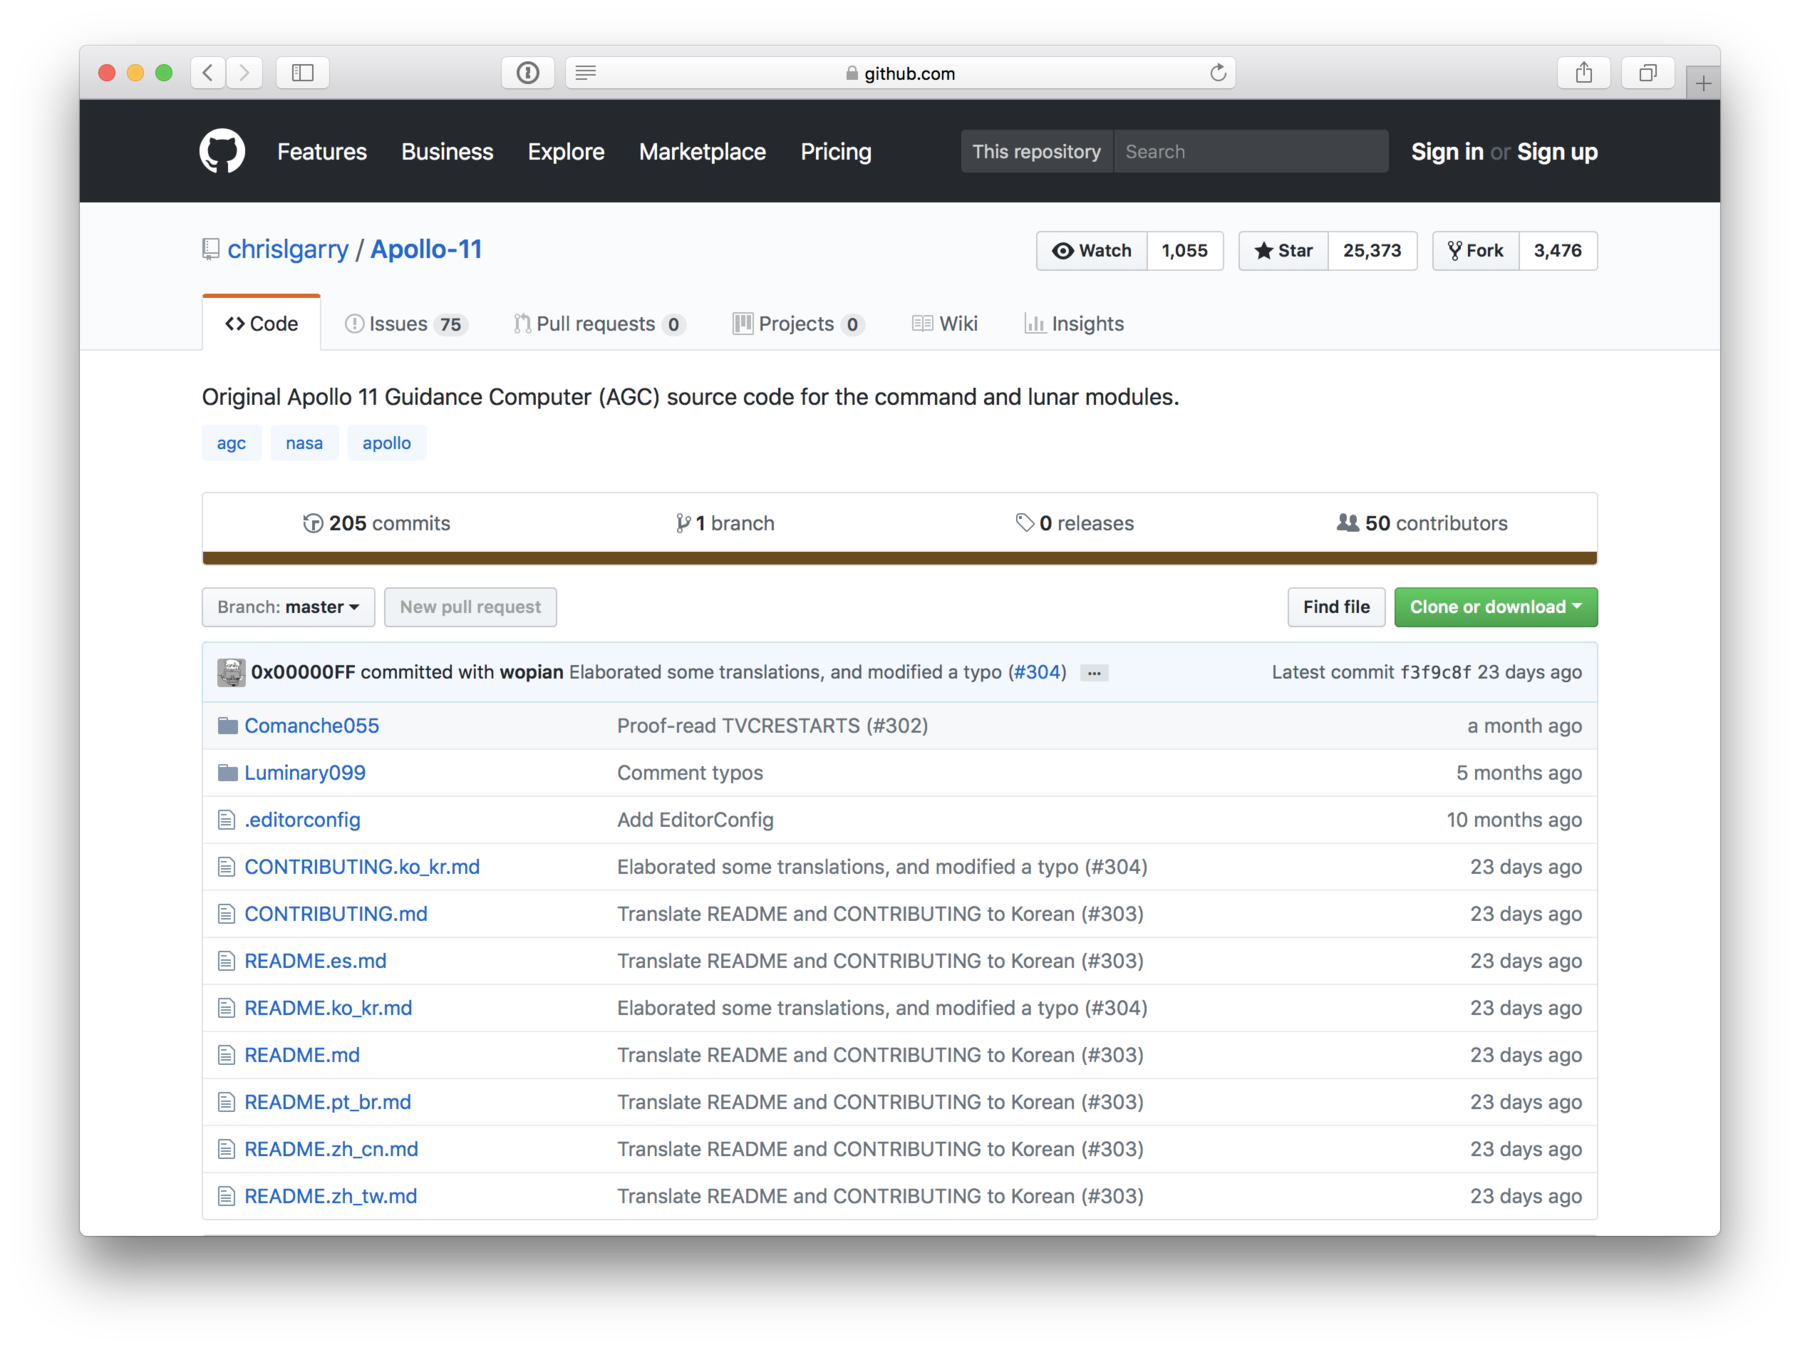Viewport: 1800px width, 1350px height.
Task: Click the Sign in link
Action: [1447, 152]
